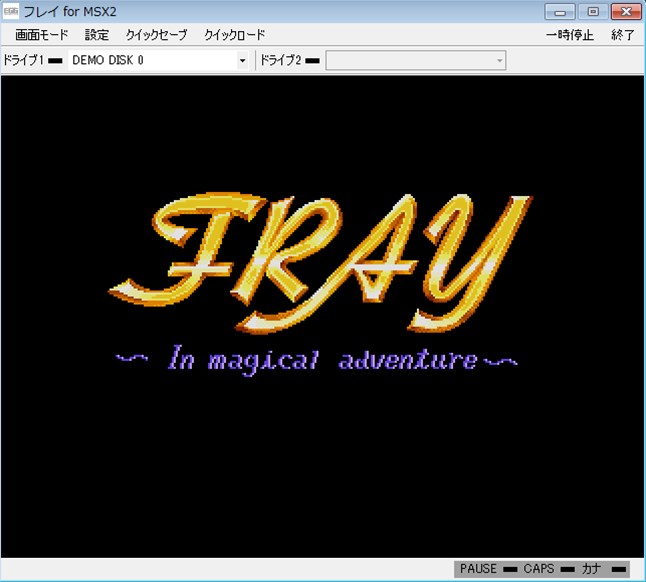Pause emulation with 一時停止
The height and width of the screenshot is (582, 646).
point(570,35)
